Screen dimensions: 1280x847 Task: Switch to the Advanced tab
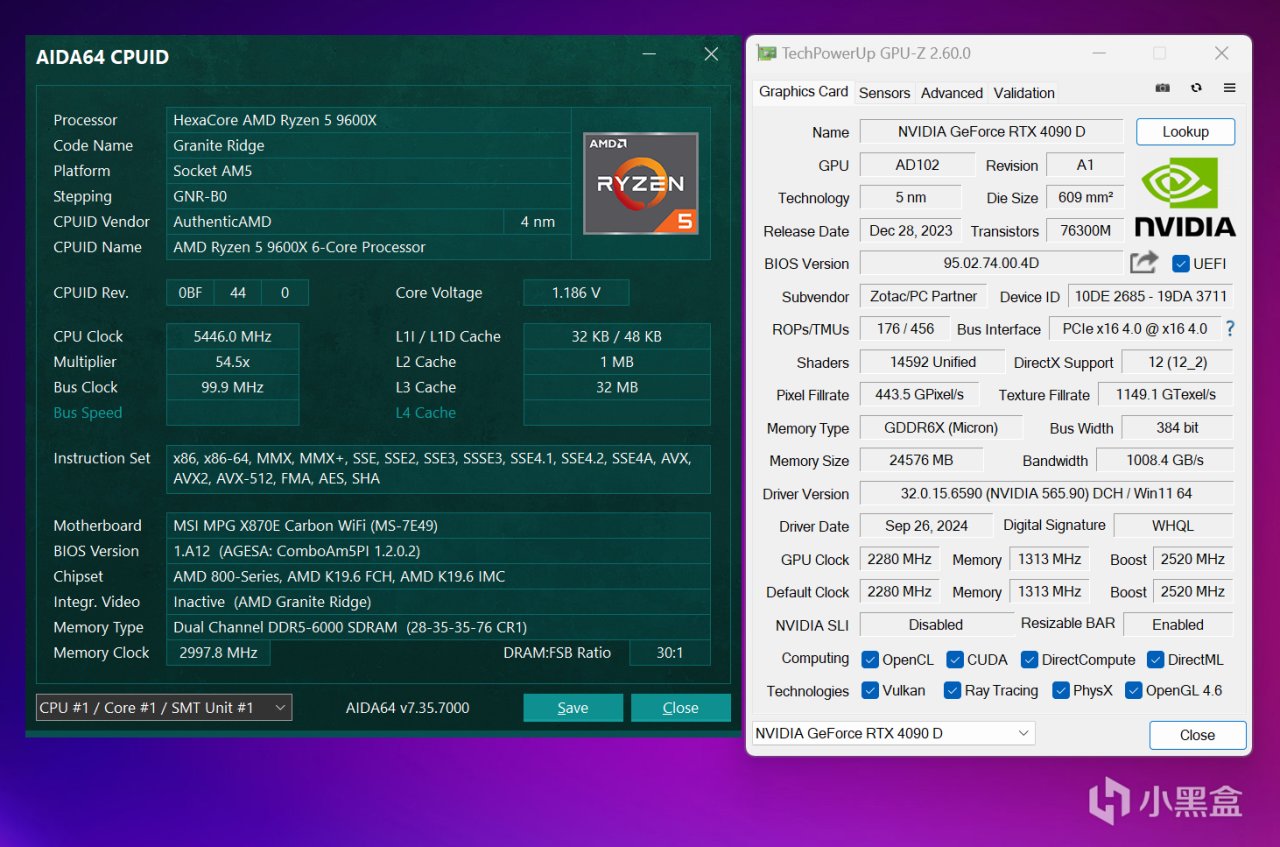coord(951,93)
